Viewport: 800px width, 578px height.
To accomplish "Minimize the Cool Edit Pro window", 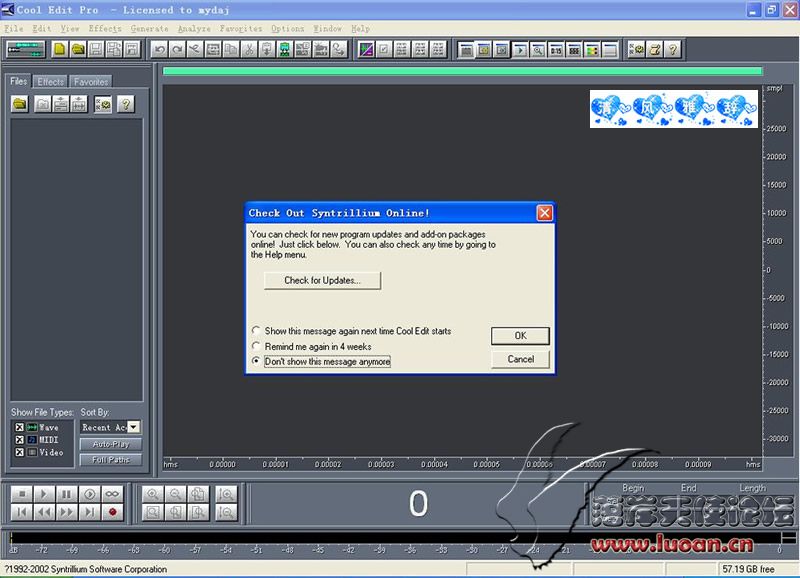I will [x=753, y=10].
